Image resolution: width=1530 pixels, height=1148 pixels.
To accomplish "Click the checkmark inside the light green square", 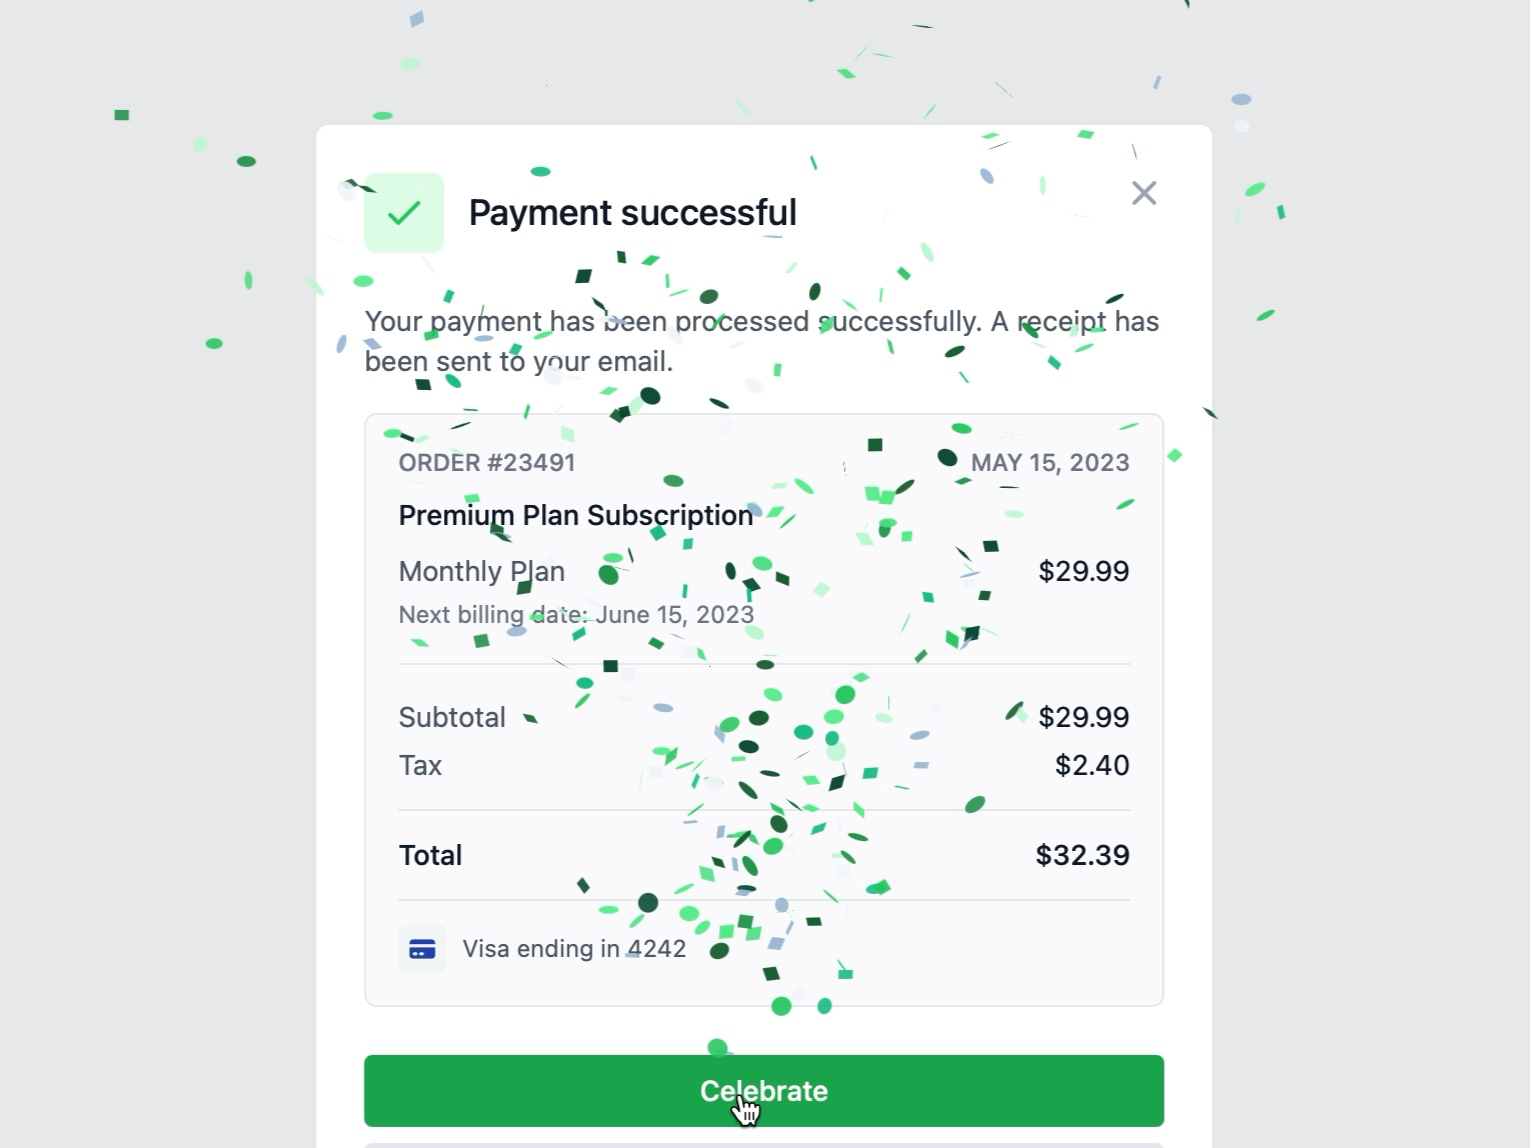I will (x=404, y=212).
